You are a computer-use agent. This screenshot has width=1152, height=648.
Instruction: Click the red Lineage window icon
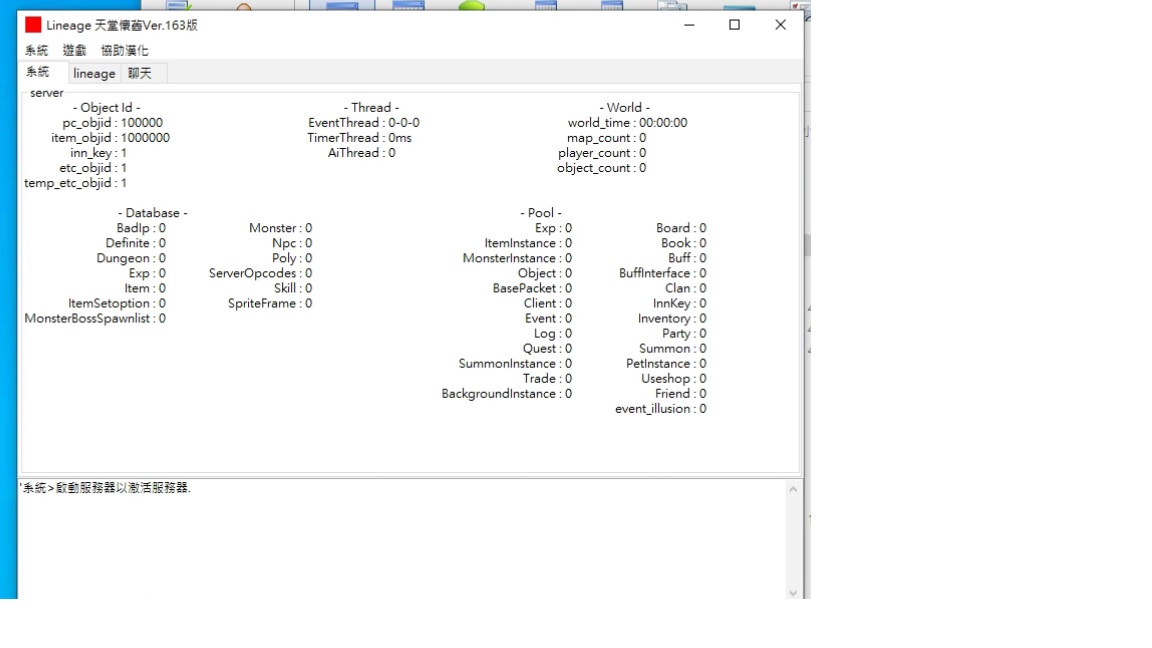(33, 25)
